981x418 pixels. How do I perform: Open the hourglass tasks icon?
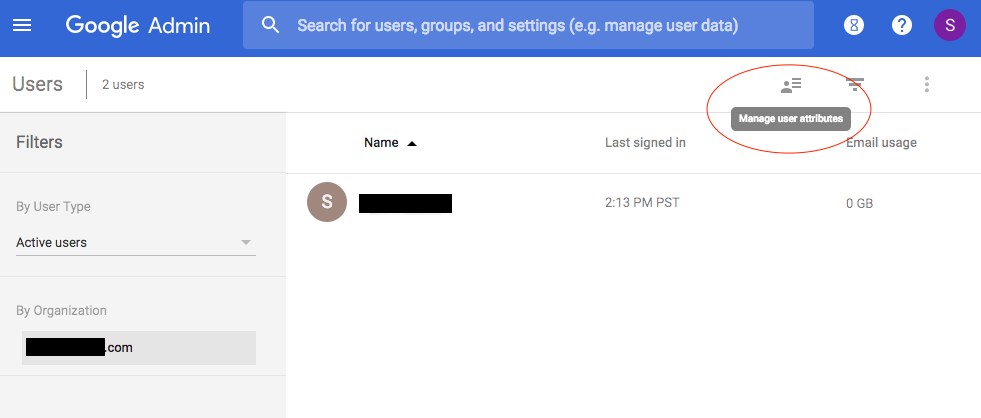853,25
